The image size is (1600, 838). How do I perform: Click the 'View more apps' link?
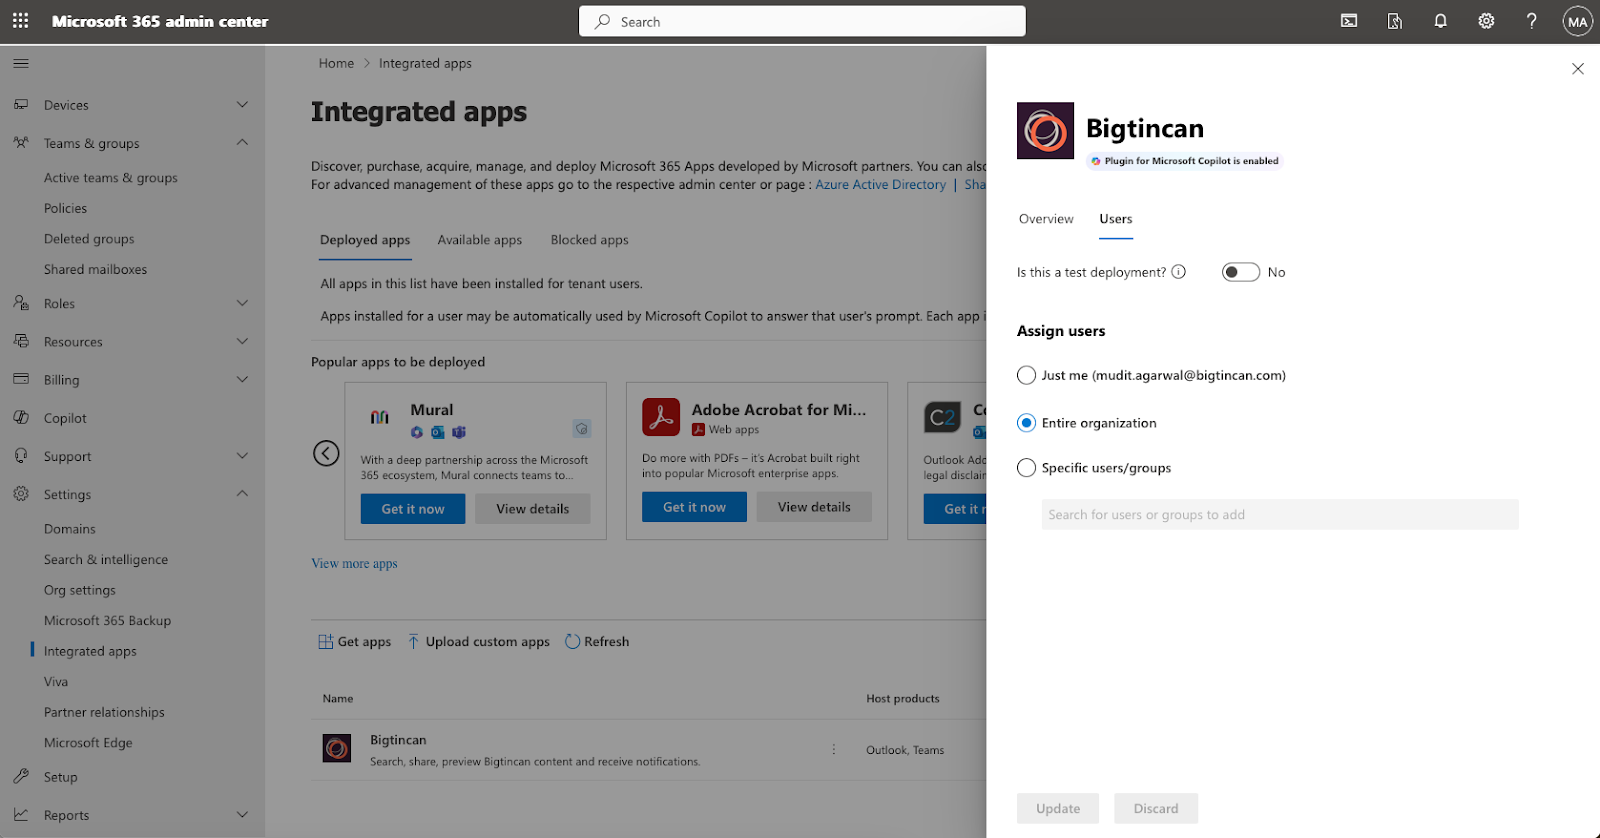354,564
